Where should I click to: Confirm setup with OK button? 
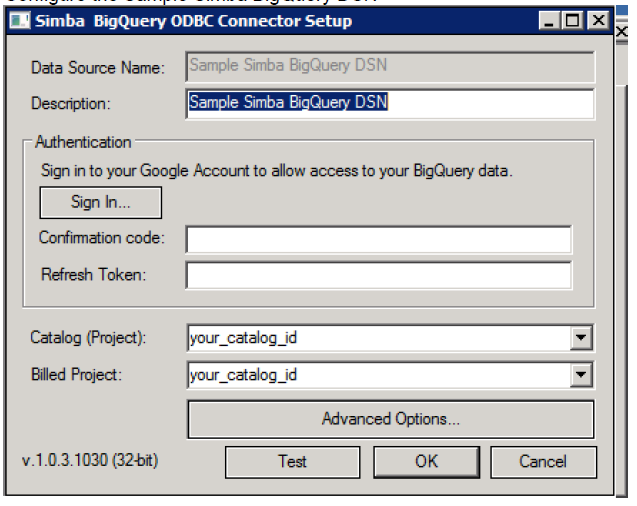tap(427, 462)
